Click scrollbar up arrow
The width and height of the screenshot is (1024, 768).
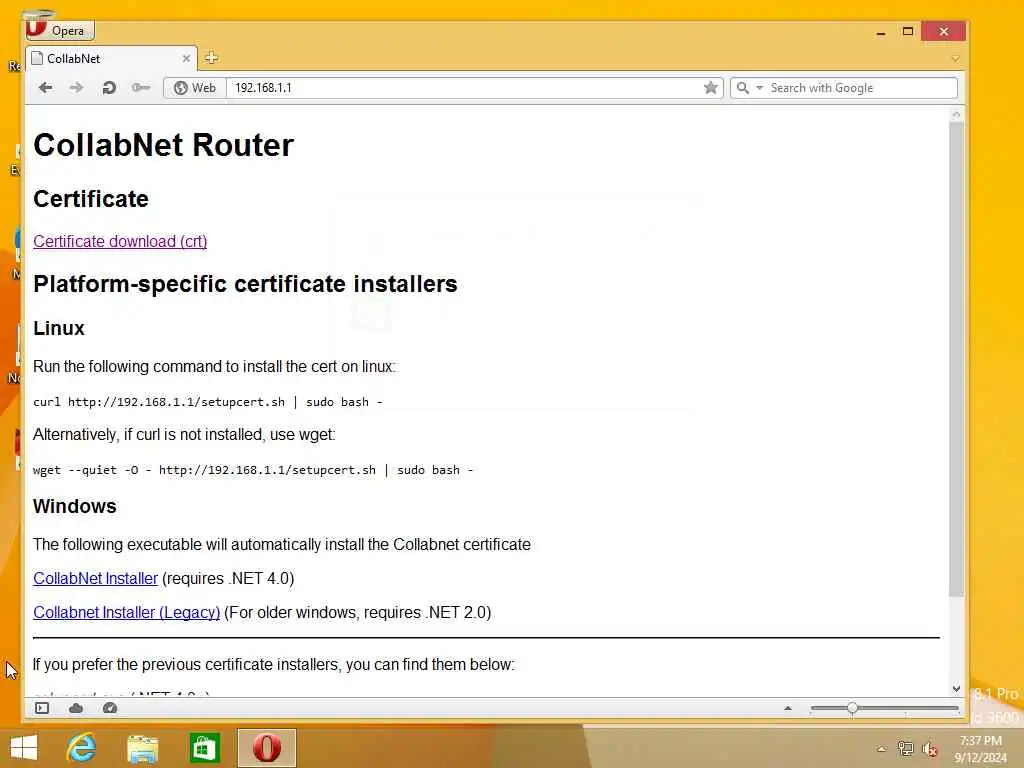(956, 115)
